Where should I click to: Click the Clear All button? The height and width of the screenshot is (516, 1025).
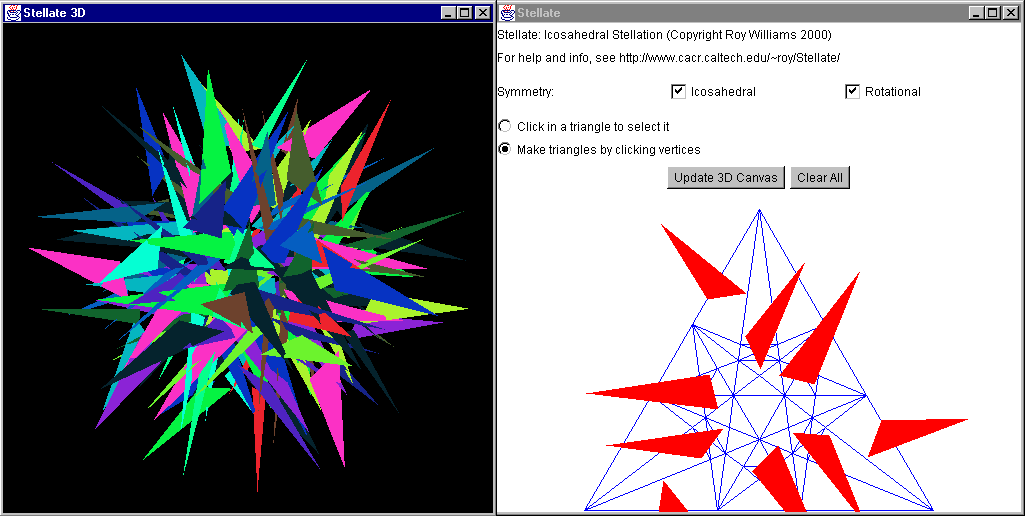click(820, 177)
